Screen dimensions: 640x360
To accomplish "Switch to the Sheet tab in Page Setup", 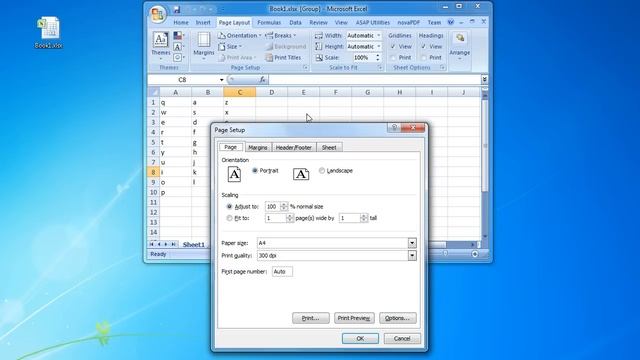I will click(x=329, y=147).
